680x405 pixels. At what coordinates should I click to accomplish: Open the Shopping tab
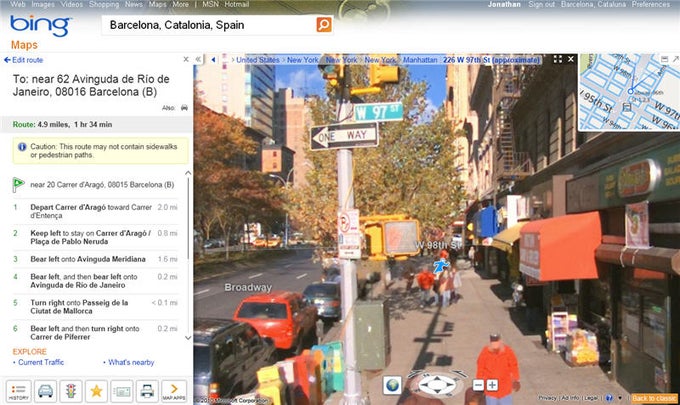click(104, 4)
